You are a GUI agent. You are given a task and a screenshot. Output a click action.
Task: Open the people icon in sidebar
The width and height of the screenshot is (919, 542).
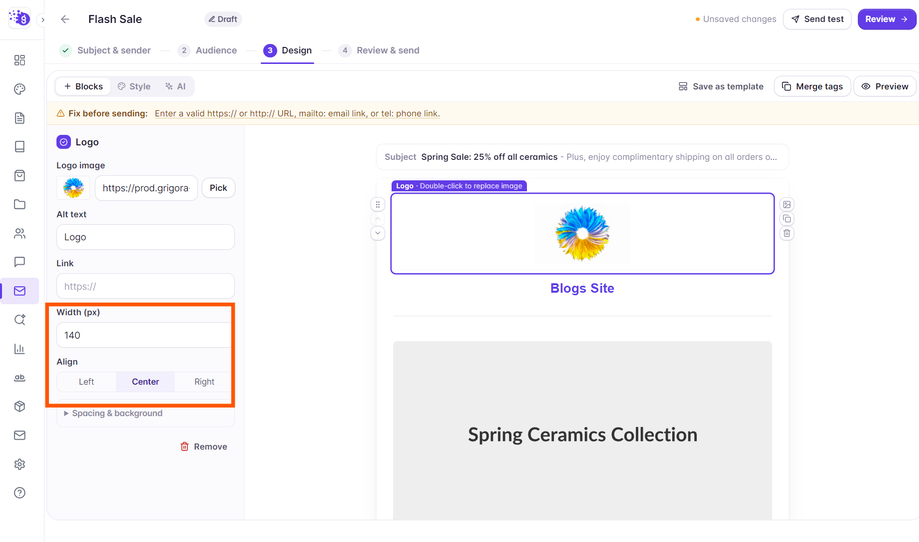click(19, 233)
